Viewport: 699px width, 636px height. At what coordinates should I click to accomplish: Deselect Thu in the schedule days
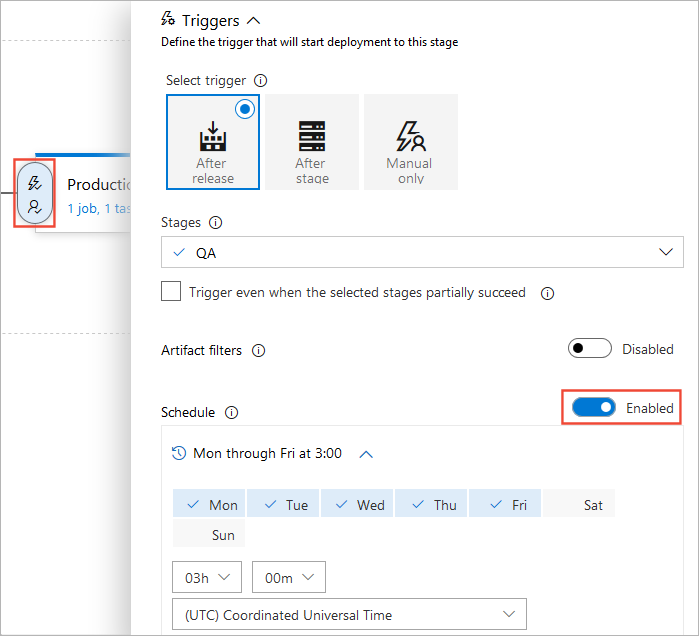tap(431, 504)
